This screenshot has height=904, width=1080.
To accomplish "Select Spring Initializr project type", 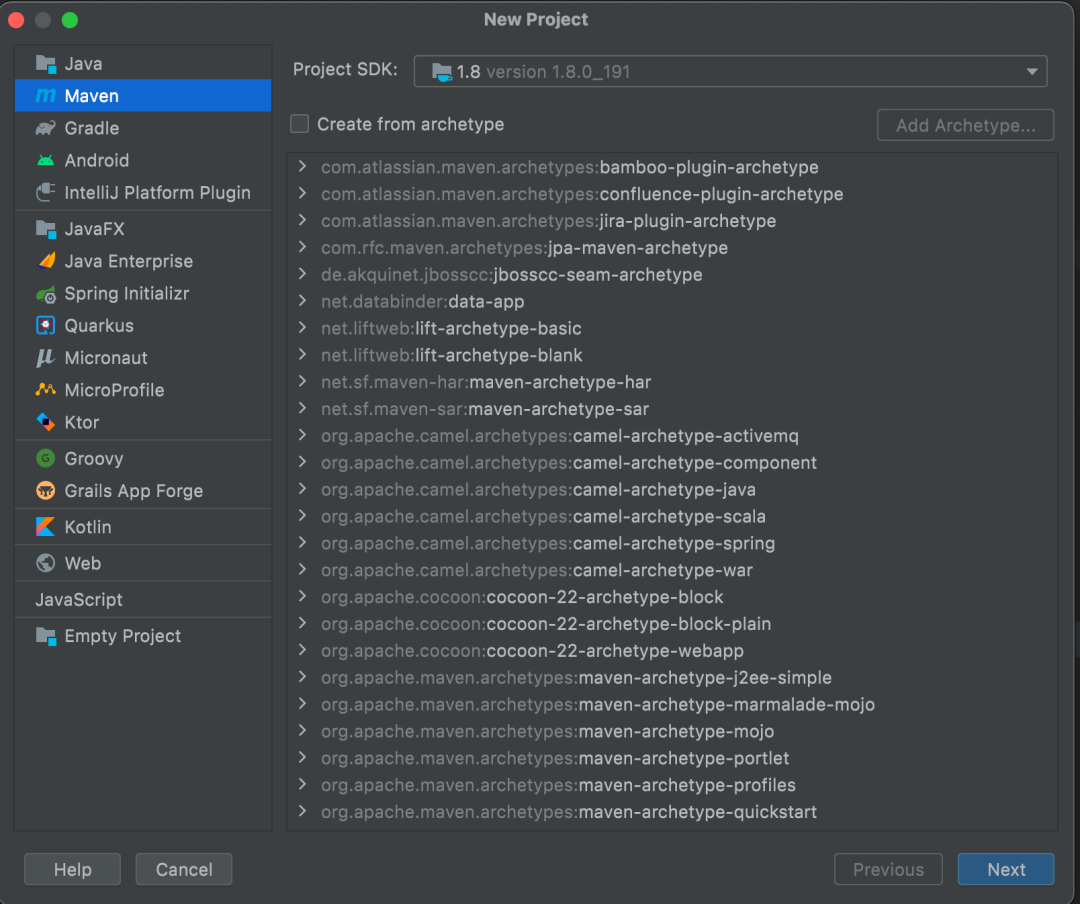I will tap(143, 294).
